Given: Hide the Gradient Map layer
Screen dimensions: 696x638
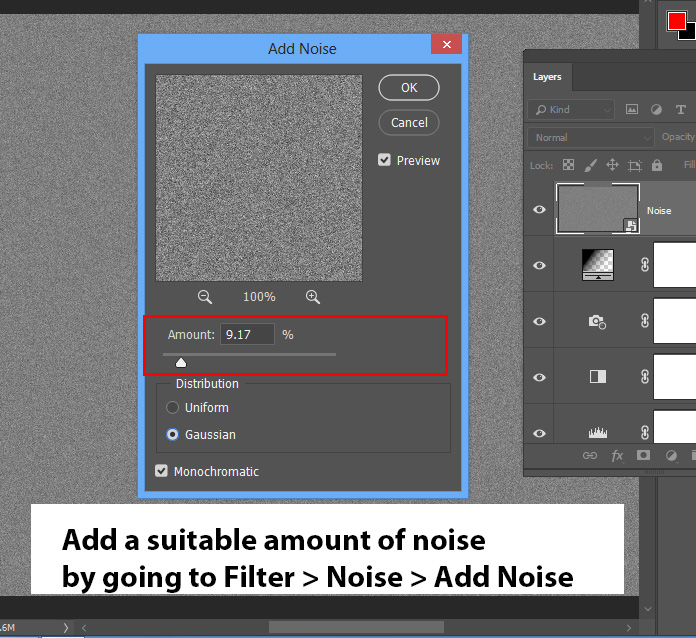Looking at the screenshot, I should click(539, 265).
